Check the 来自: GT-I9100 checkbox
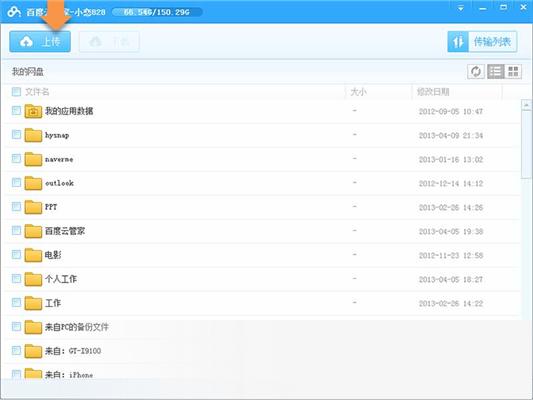The height and width of the screenshot is (400, 533). [16, 350]
